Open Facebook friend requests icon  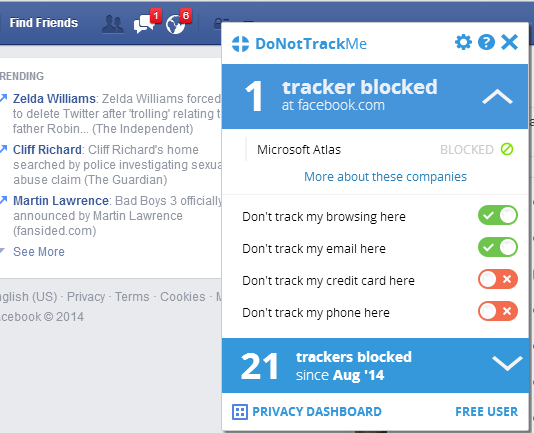[x=113, y=24]
